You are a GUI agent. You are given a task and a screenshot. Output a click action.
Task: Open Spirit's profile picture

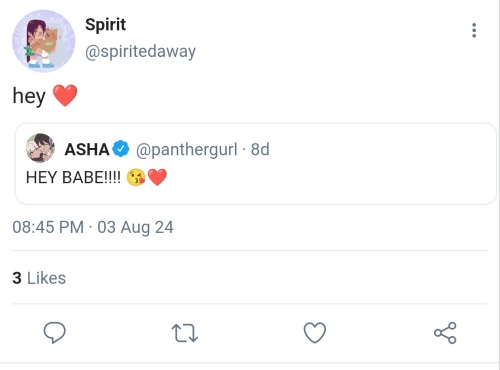44,41
